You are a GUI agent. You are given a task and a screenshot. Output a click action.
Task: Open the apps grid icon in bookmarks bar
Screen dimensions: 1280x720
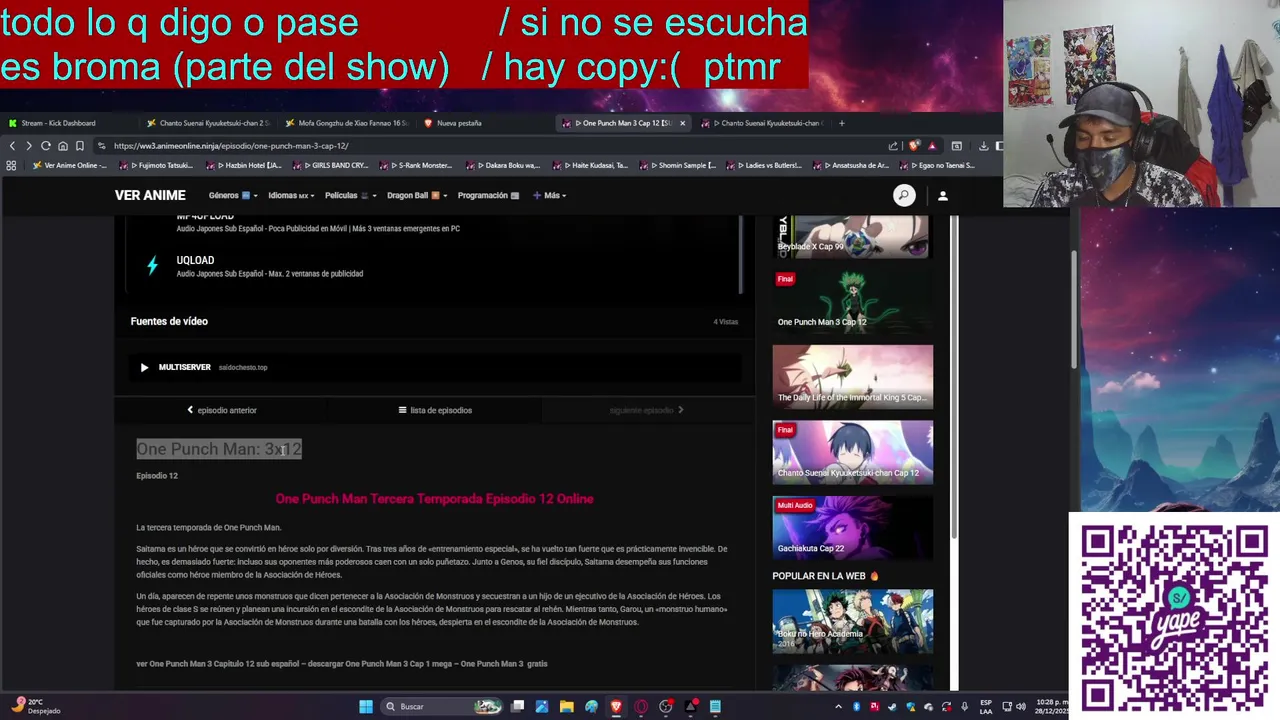(x=12, y=165)
